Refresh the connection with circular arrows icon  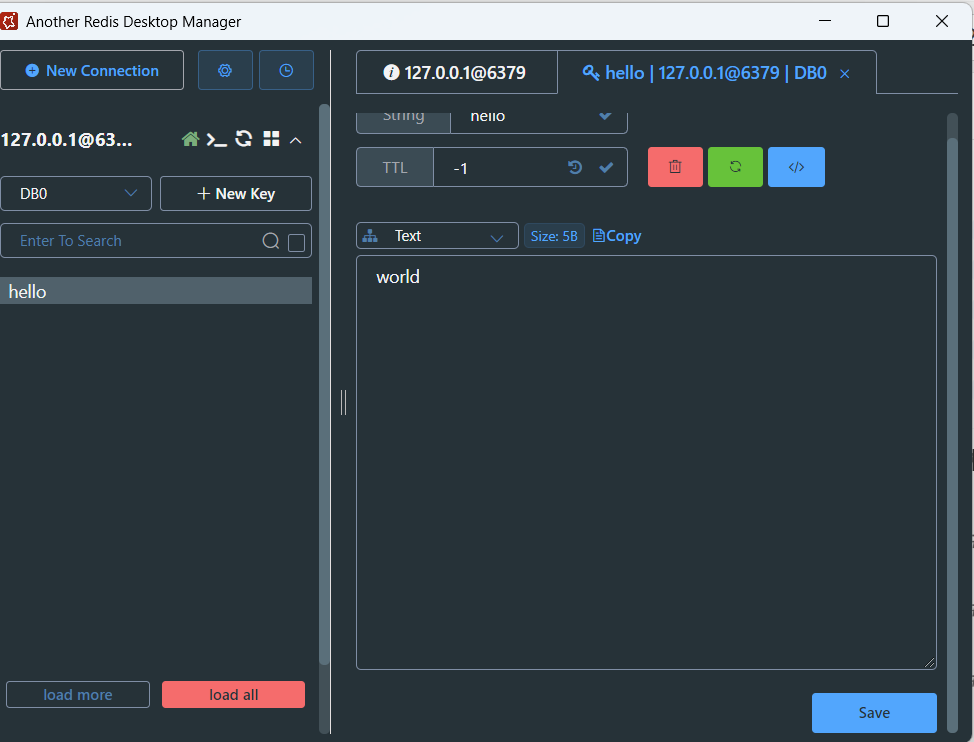pyautogui.click(x=244, y=139)
